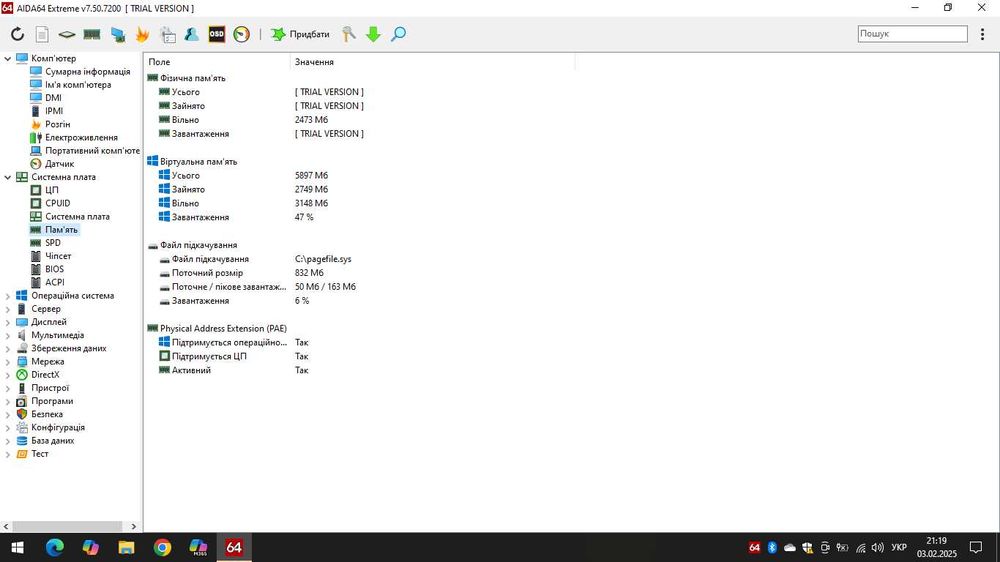Open the three-dot options menu
1000x562 pixels.
coord(982,34)
